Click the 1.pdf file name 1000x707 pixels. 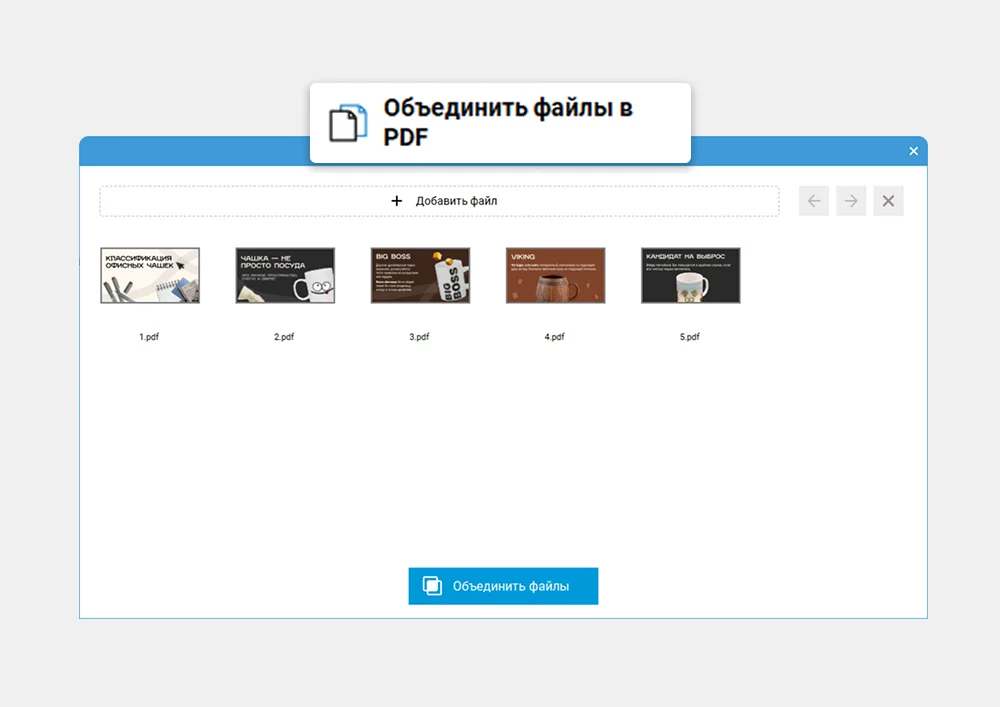point(149,337)
